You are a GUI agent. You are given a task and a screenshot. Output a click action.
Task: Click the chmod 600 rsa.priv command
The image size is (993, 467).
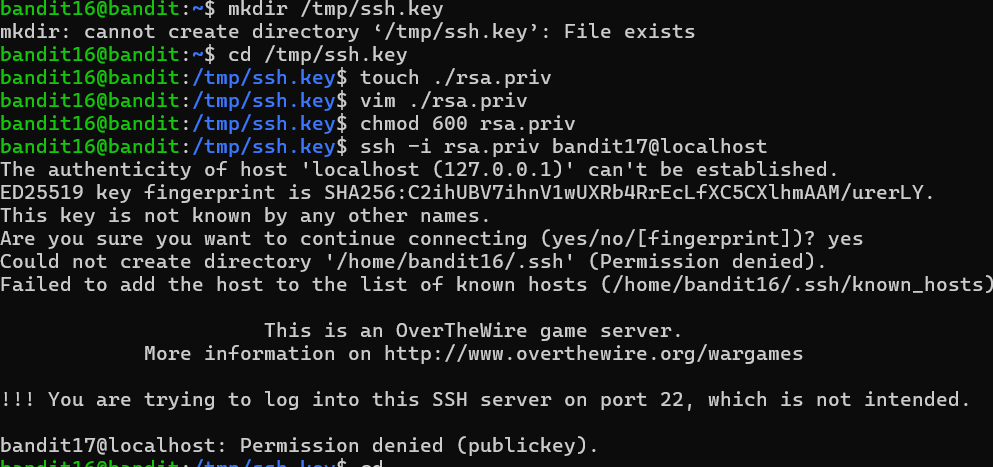click(x=467, y=124)
